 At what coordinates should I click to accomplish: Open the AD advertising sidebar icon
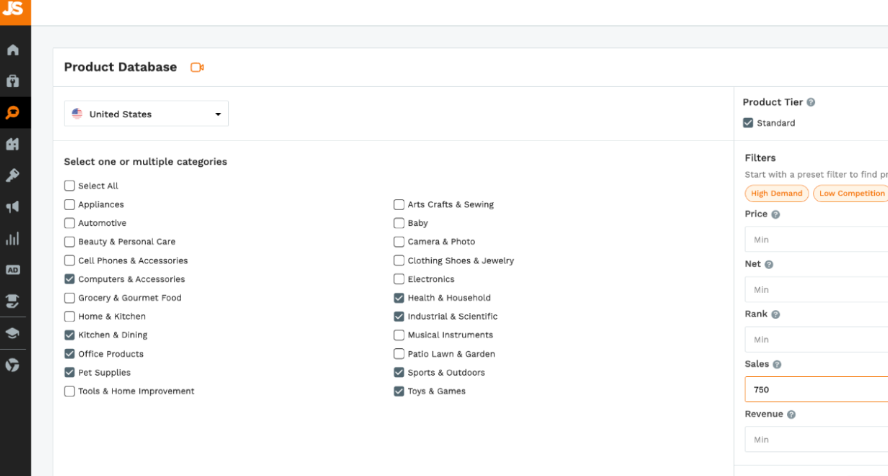[12, 270]
